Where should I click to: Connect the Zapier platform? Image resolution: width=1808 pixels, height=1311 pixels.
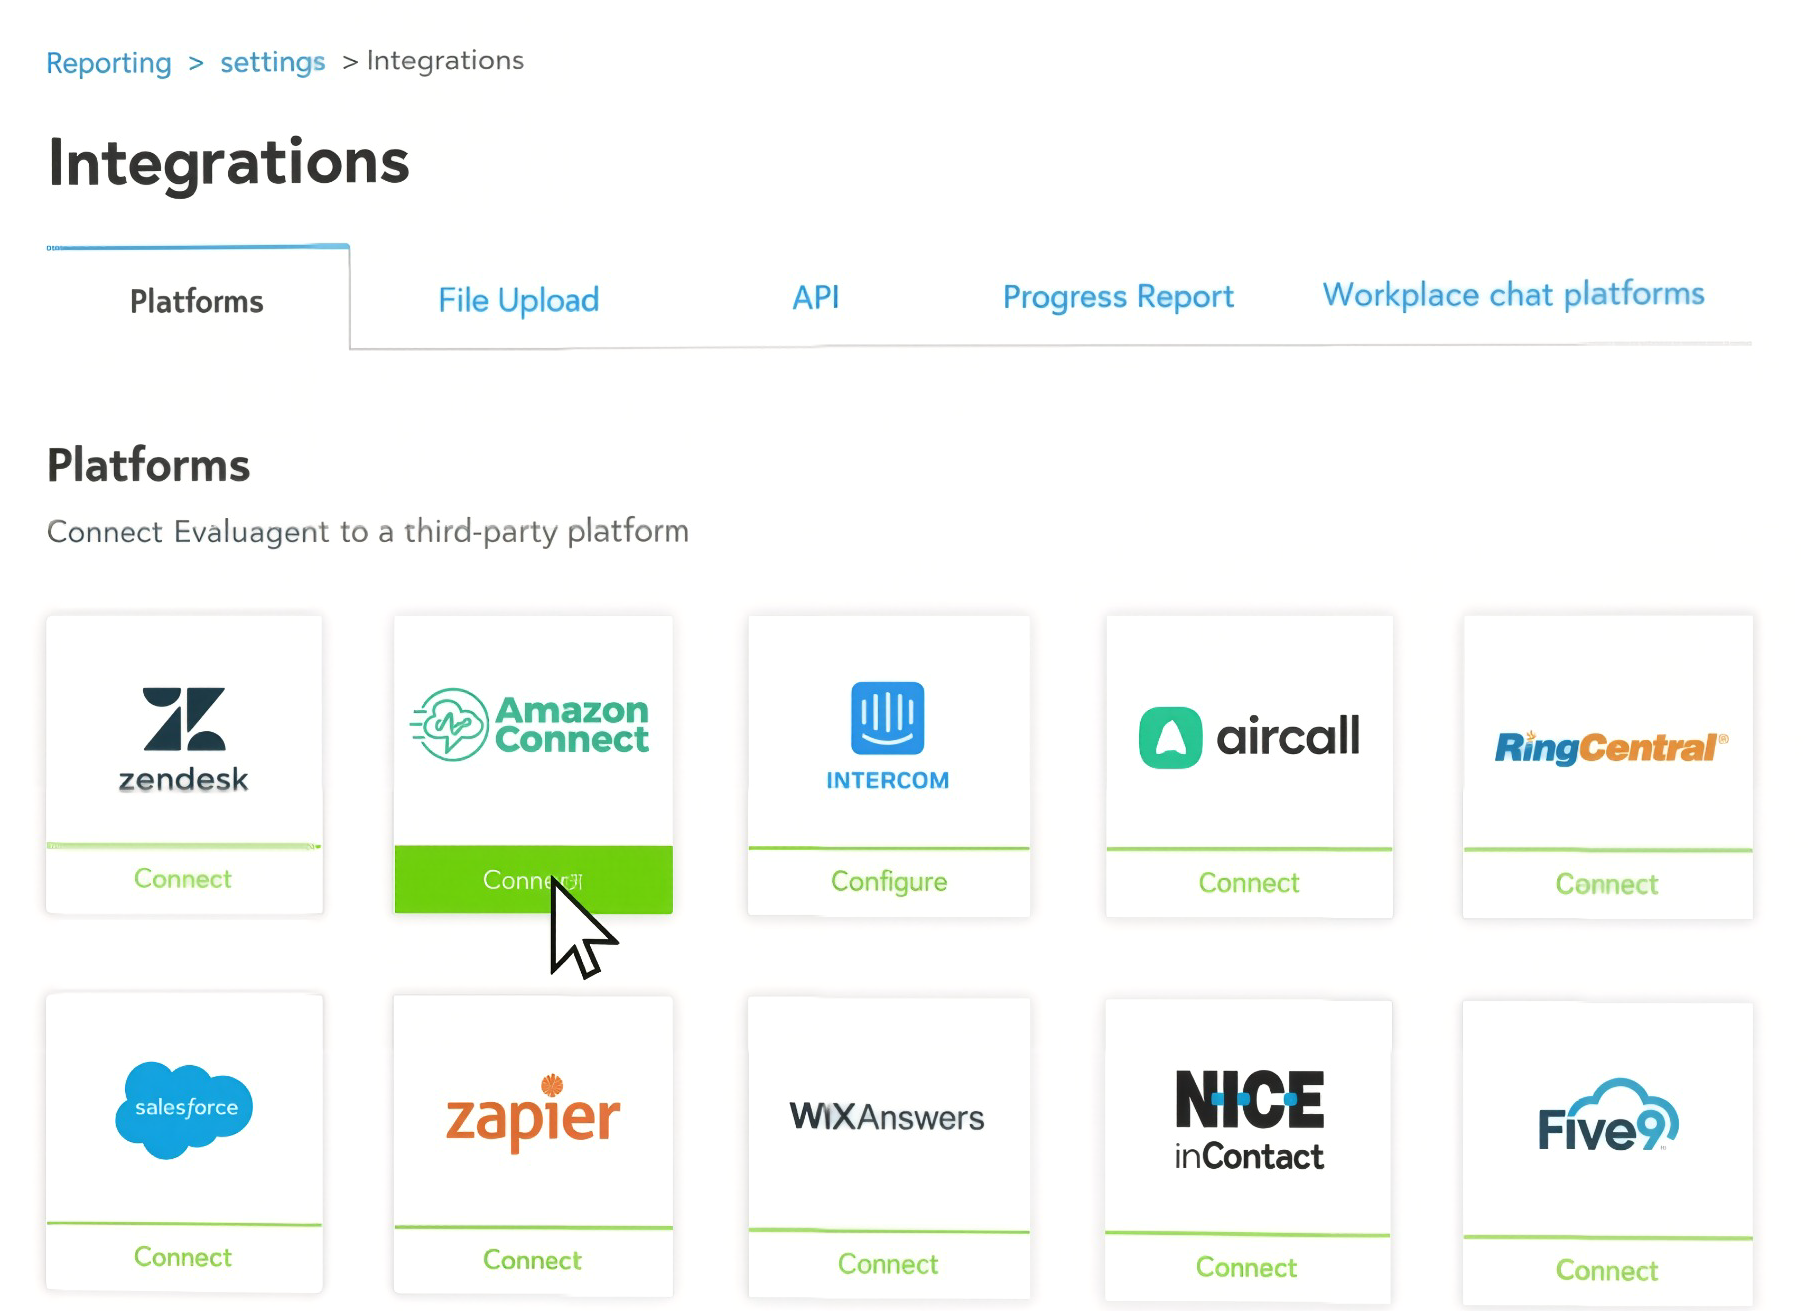(x=533, y=1260)
